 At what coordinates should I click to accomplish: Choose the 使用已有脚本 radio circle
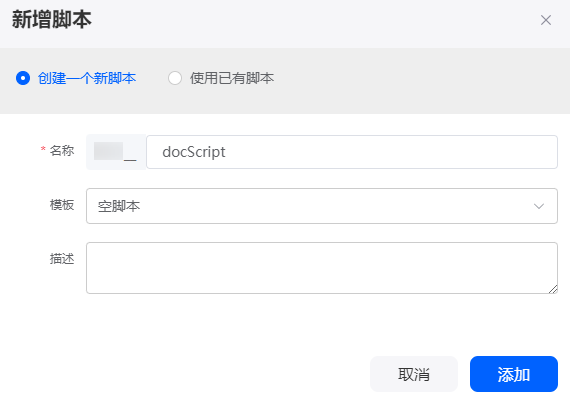(x=175, y=78)
